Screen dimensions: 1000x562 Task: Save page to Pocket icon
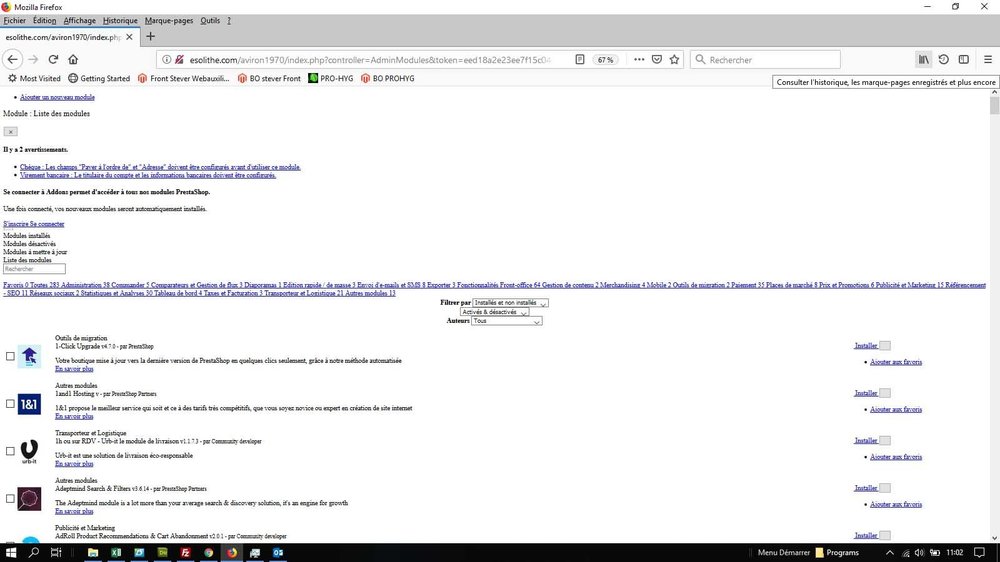[657, 59]
